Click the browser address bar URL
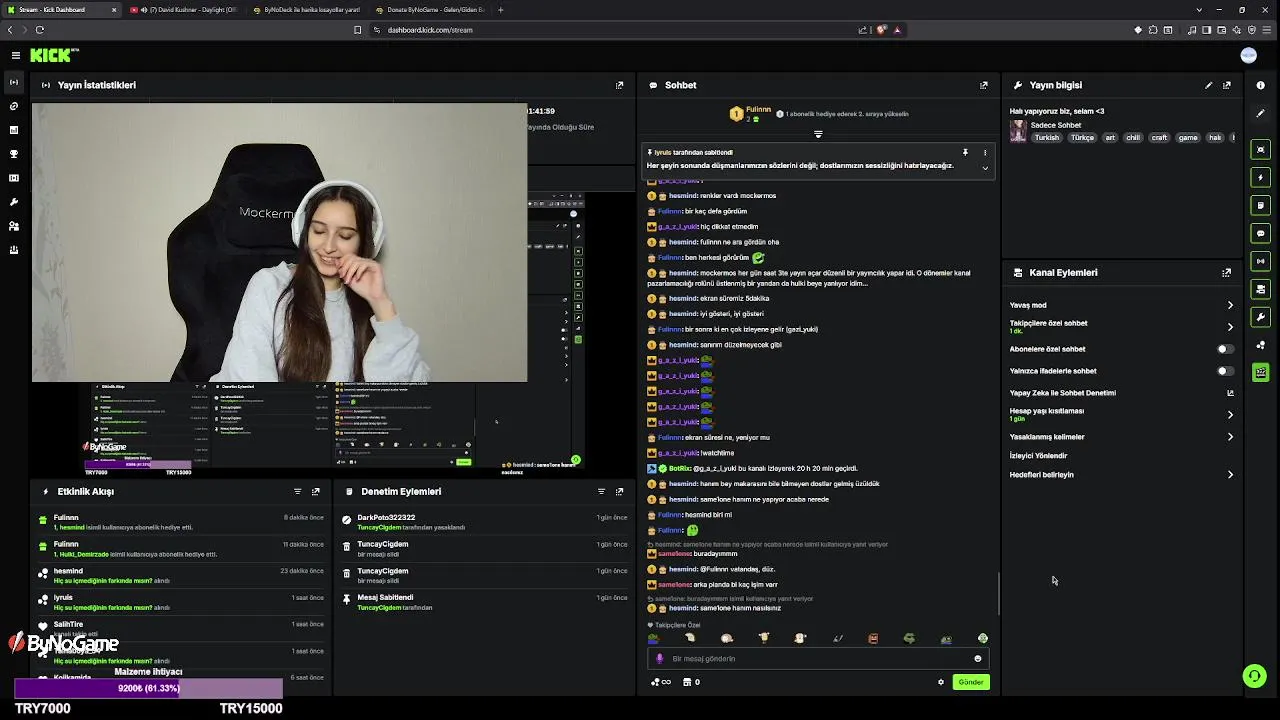This screenshot has height=720, width=1280. tap(430, 30)
